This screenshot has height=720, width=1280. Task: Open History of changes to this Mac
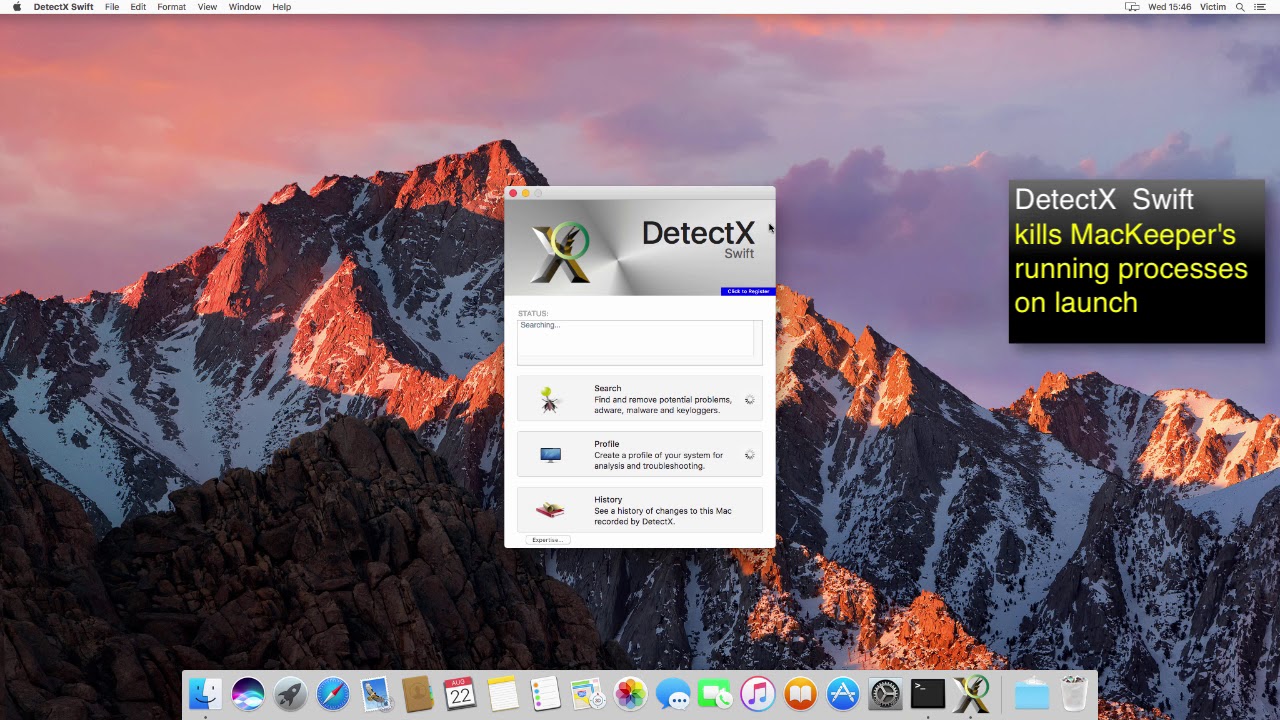(x=640, y=510)
